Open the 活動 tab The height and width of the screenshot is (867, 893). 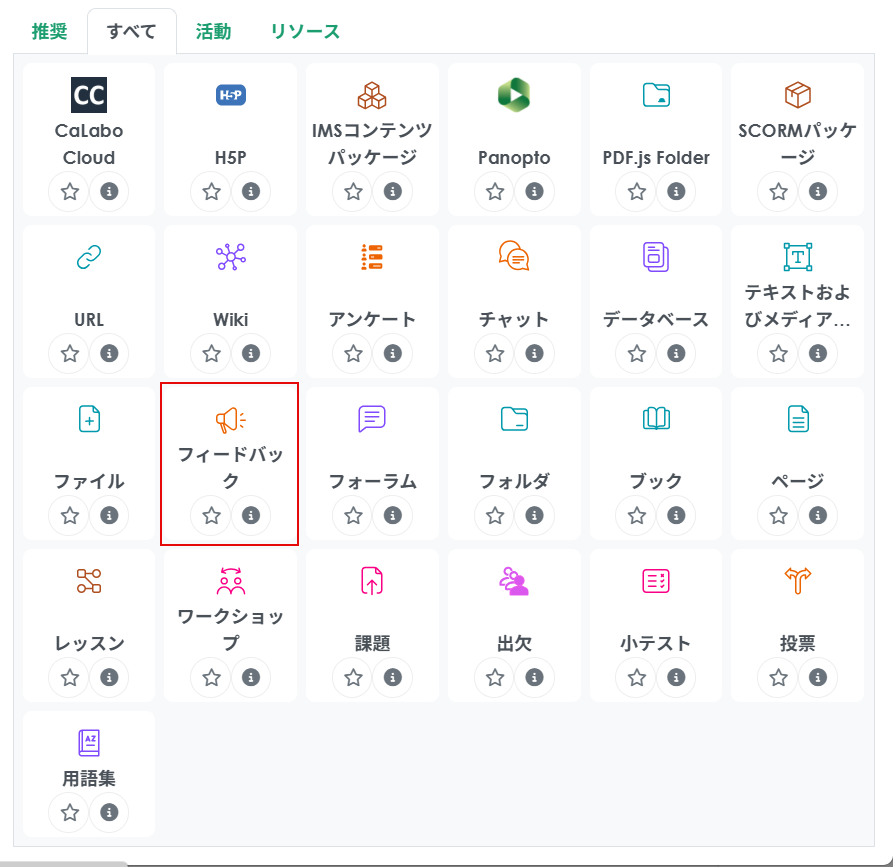[213, 31]
